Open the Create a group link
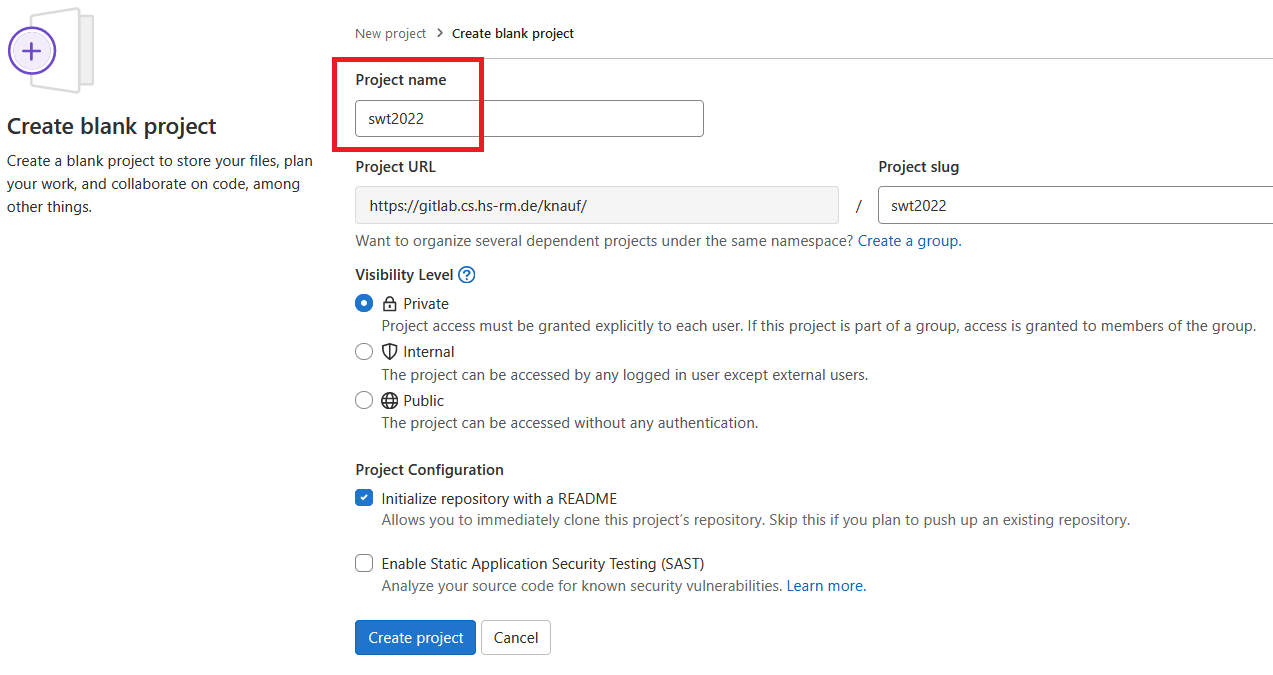This screenshot has height=675, width=1273. 908,241
